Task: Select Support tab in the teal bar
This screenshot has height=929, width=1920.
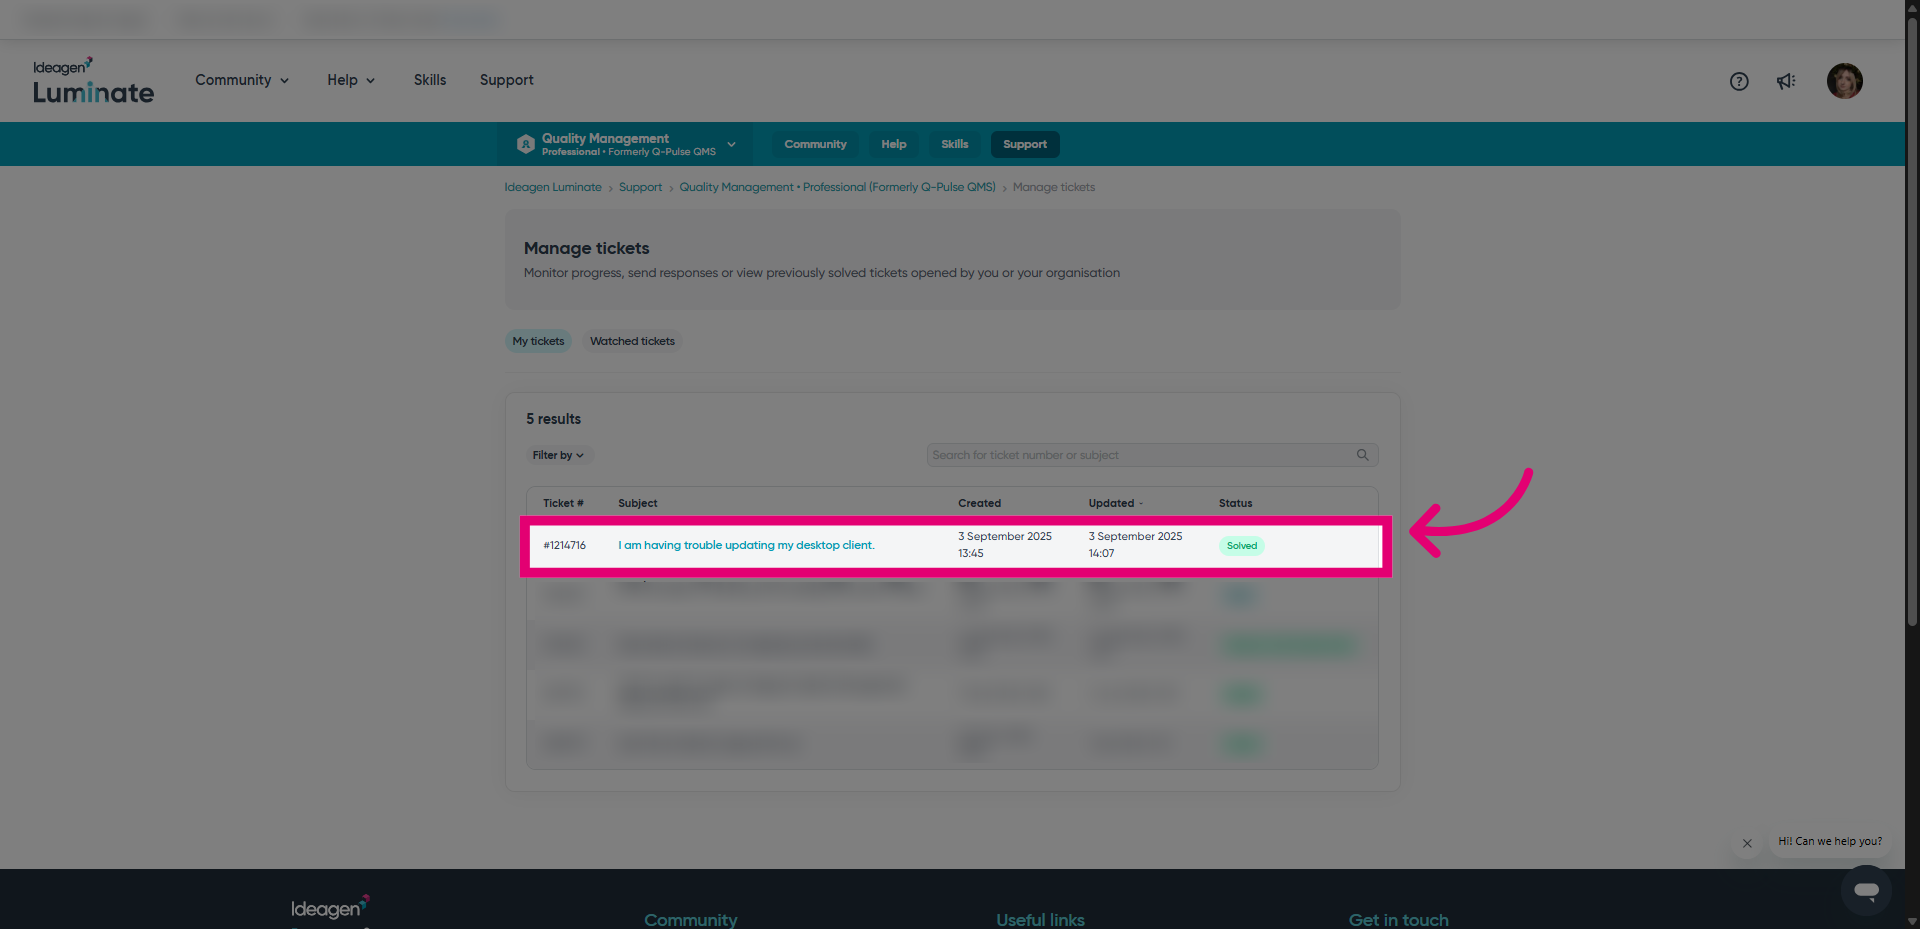Action: coord(1025,144)
